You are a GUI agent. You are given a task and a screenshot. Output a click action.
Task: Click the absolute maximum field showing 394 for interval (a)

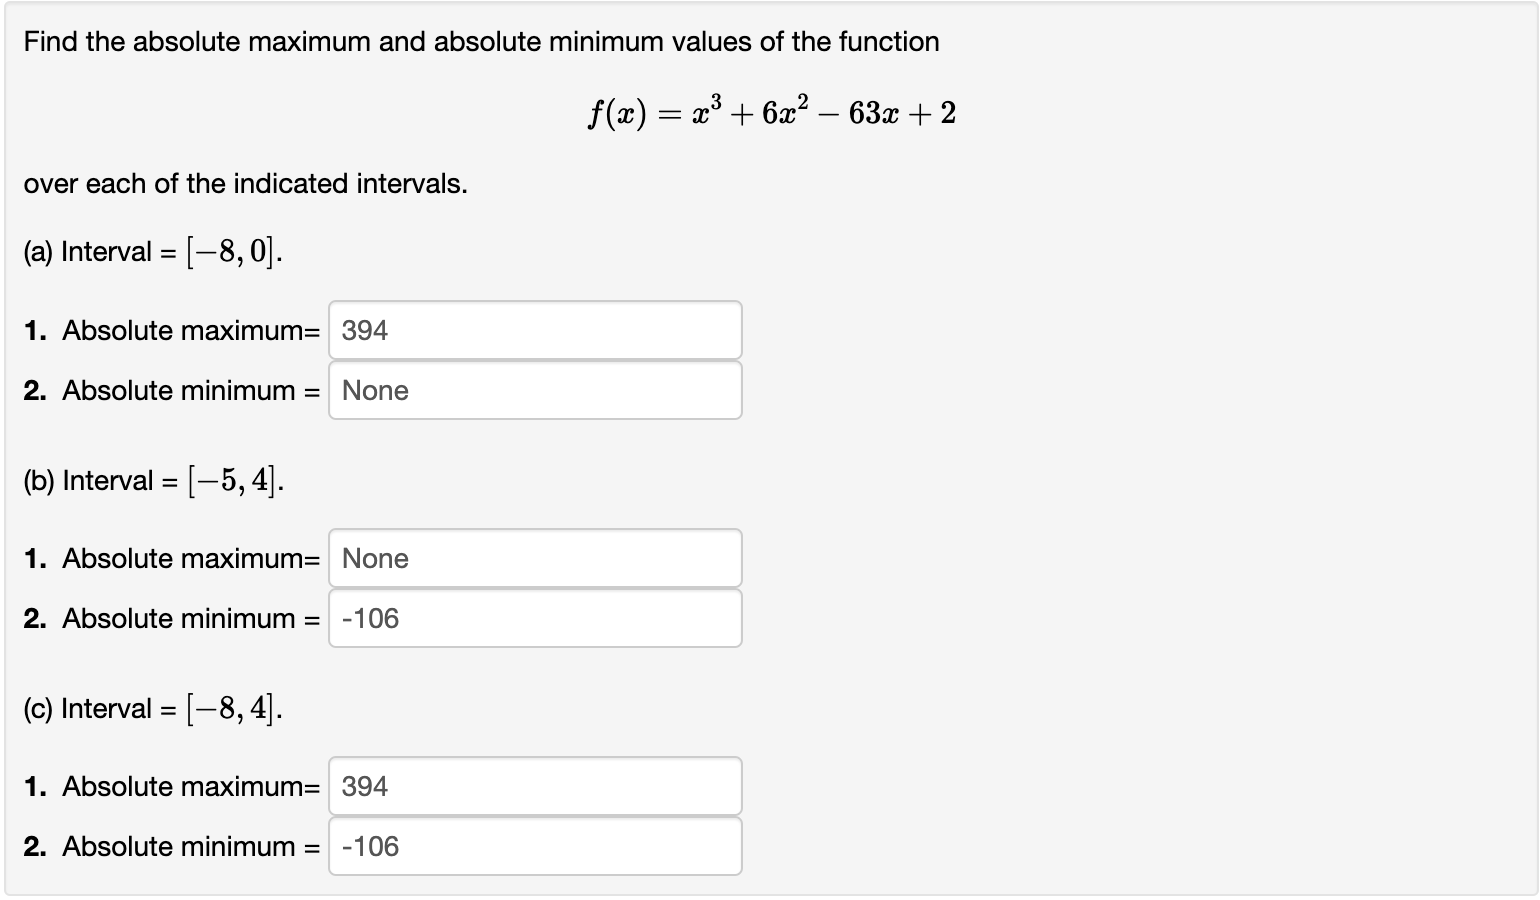(x=535, y=330)
